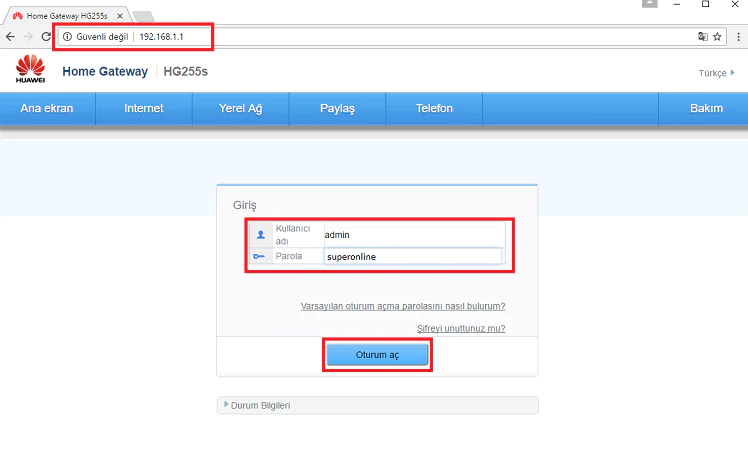Click the key icon beside Parola
The image size is (748, 458).
coord(259,256)
